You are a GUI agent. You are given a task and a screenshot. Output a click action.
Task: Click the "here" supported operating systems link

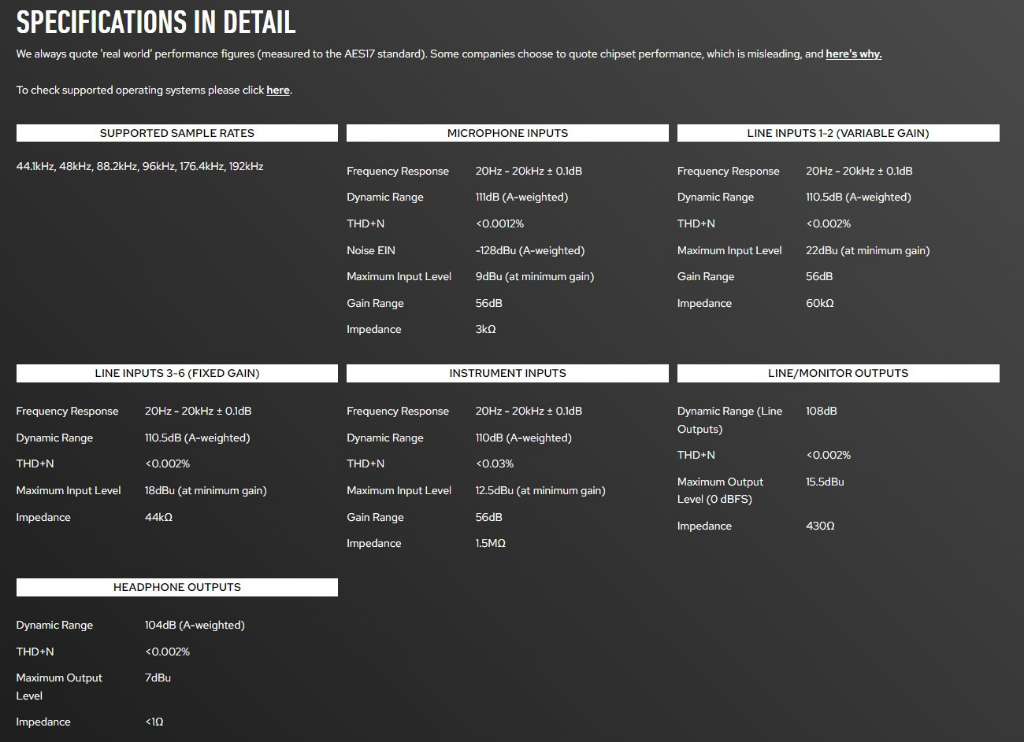click(x=278, y=90)
